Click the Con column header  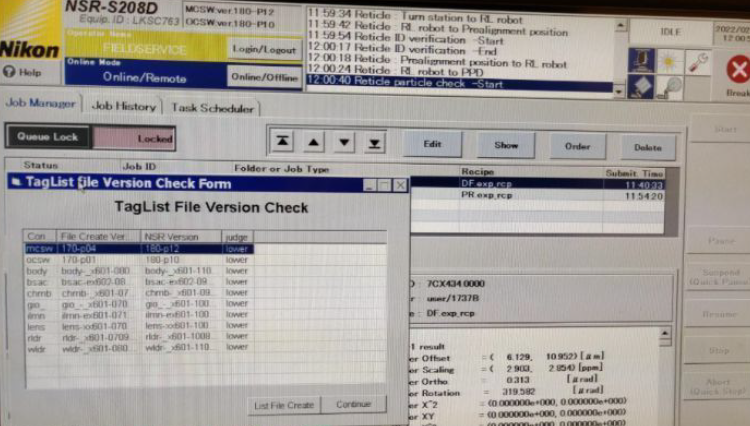40,236
